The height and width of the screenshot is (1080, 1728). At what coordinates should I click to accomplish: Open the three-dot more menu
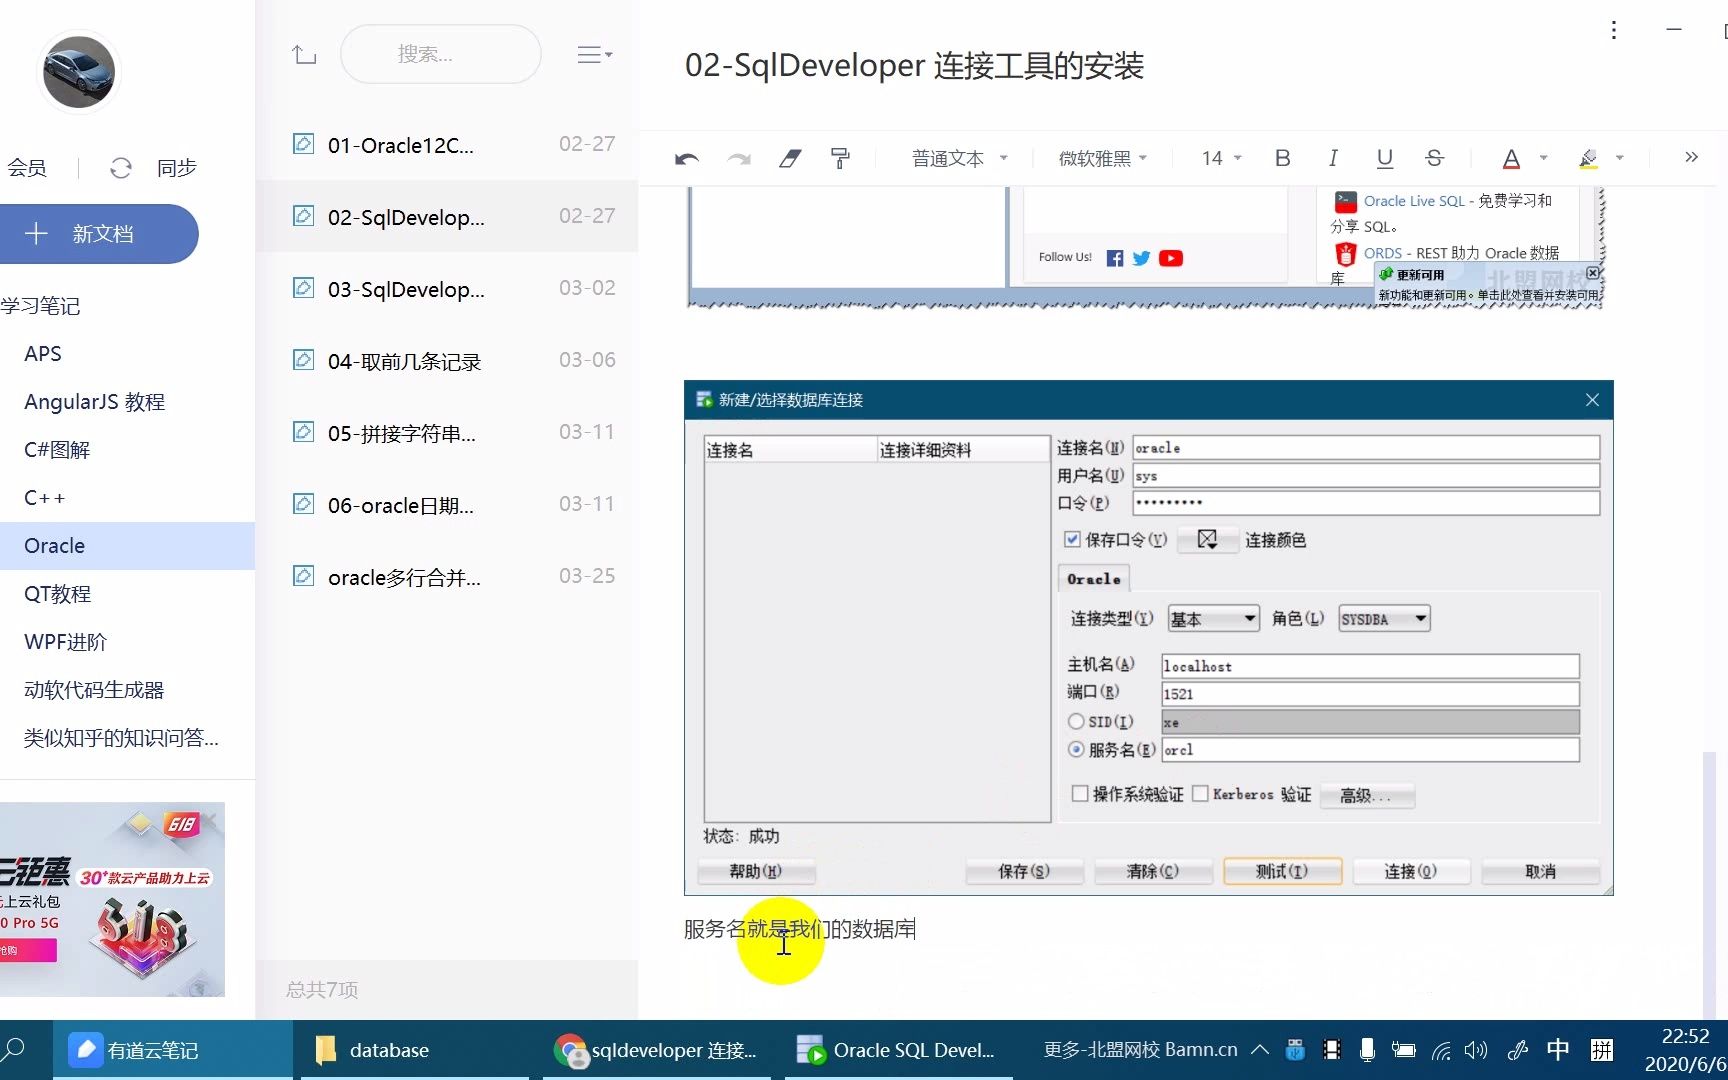[x=1614, y=30]
